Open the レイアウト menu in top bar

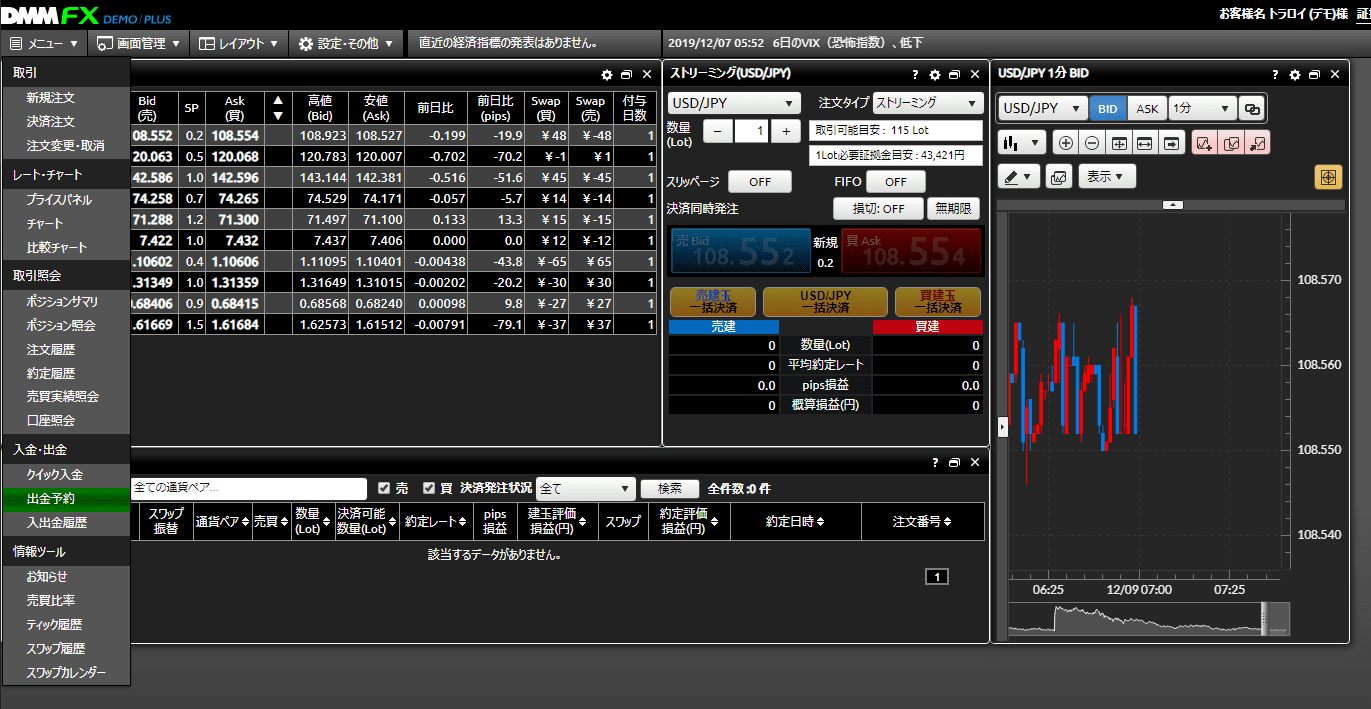tap(238, 44)
